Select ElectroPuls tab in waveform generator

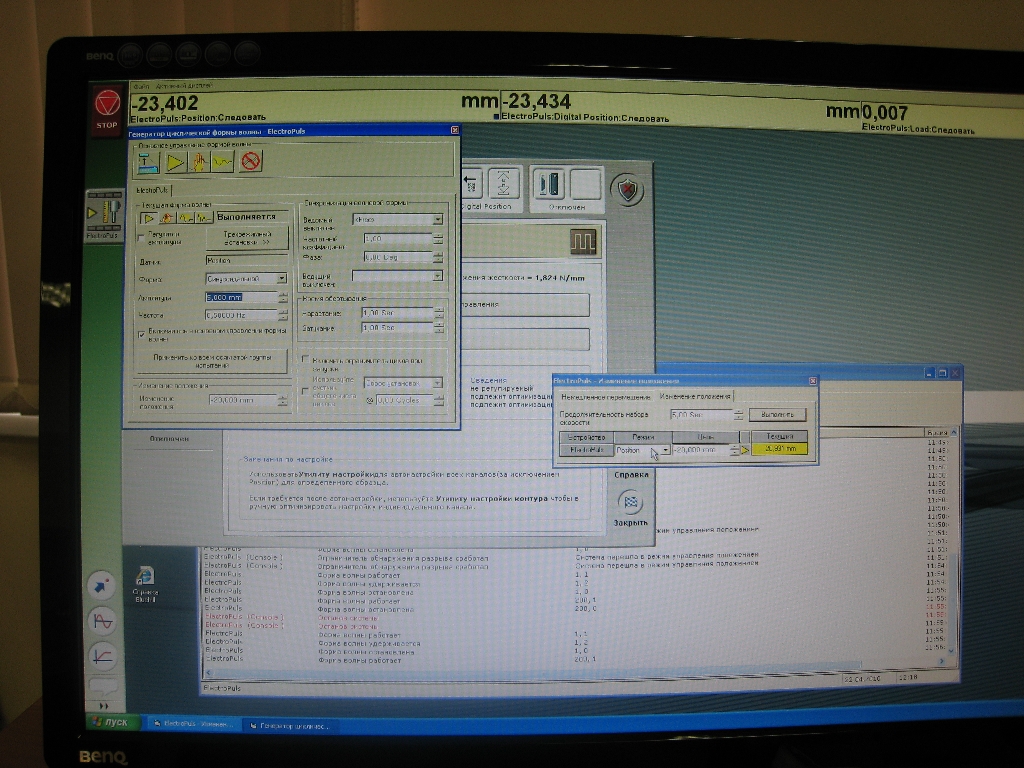click(152, 190)
